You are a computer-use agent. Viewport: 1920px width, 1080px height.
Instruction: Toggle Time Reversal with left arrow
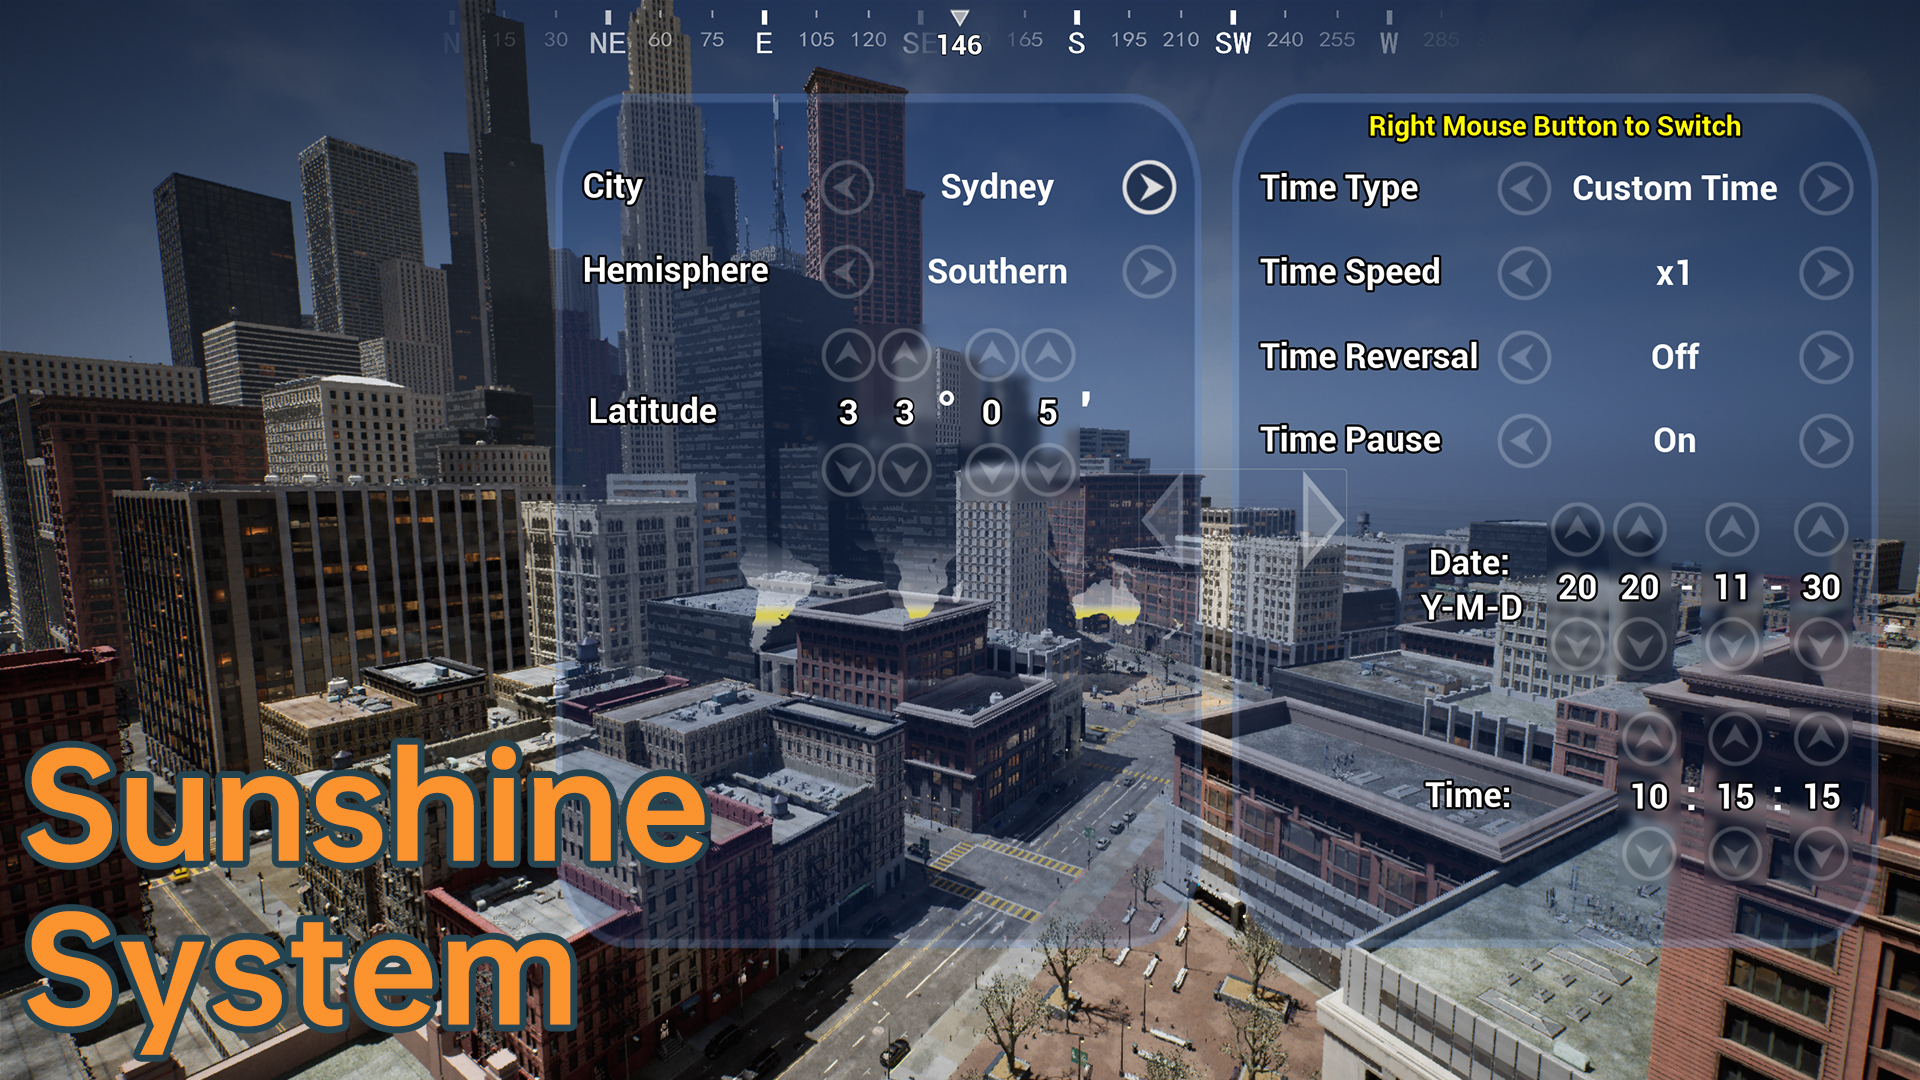pyautogui.click(x=1524, y=357)
